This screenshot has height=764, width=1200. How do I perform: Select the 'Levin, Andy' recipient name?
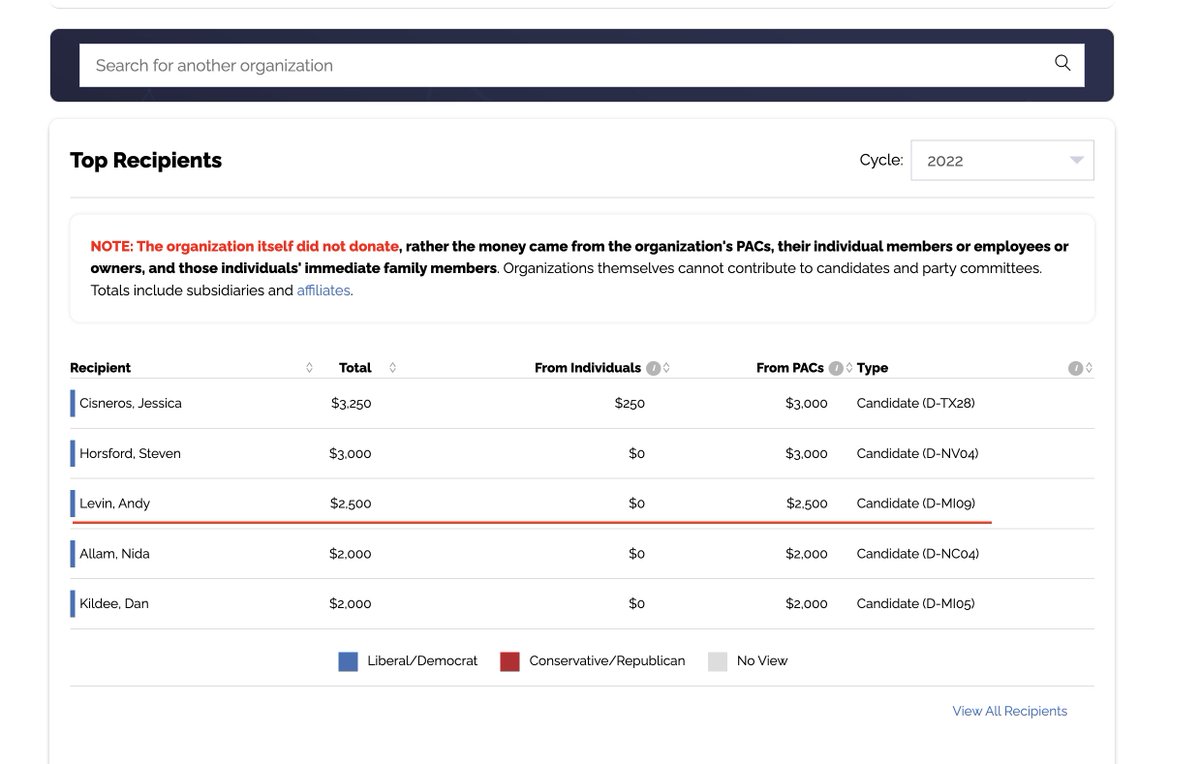115,503
